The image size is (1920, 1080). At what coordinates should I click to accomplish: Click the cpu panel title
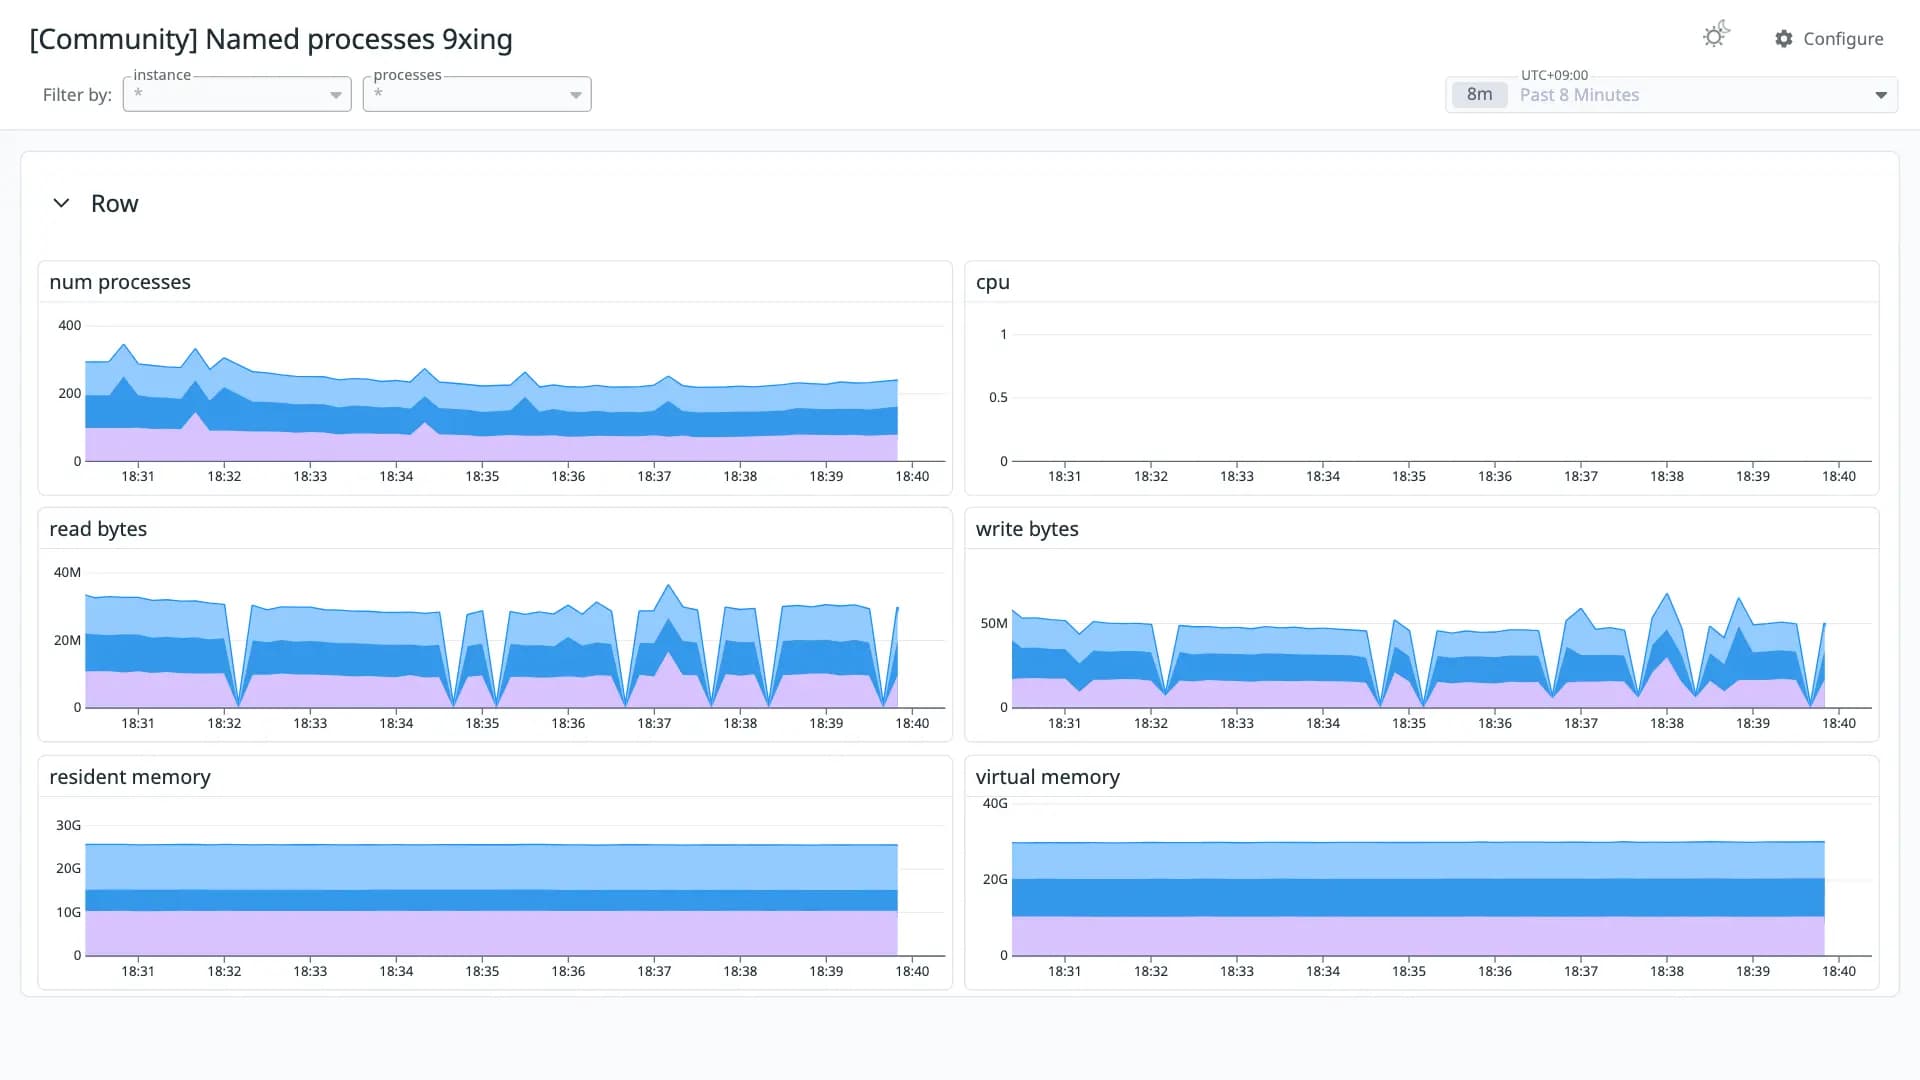click(993, 282)
